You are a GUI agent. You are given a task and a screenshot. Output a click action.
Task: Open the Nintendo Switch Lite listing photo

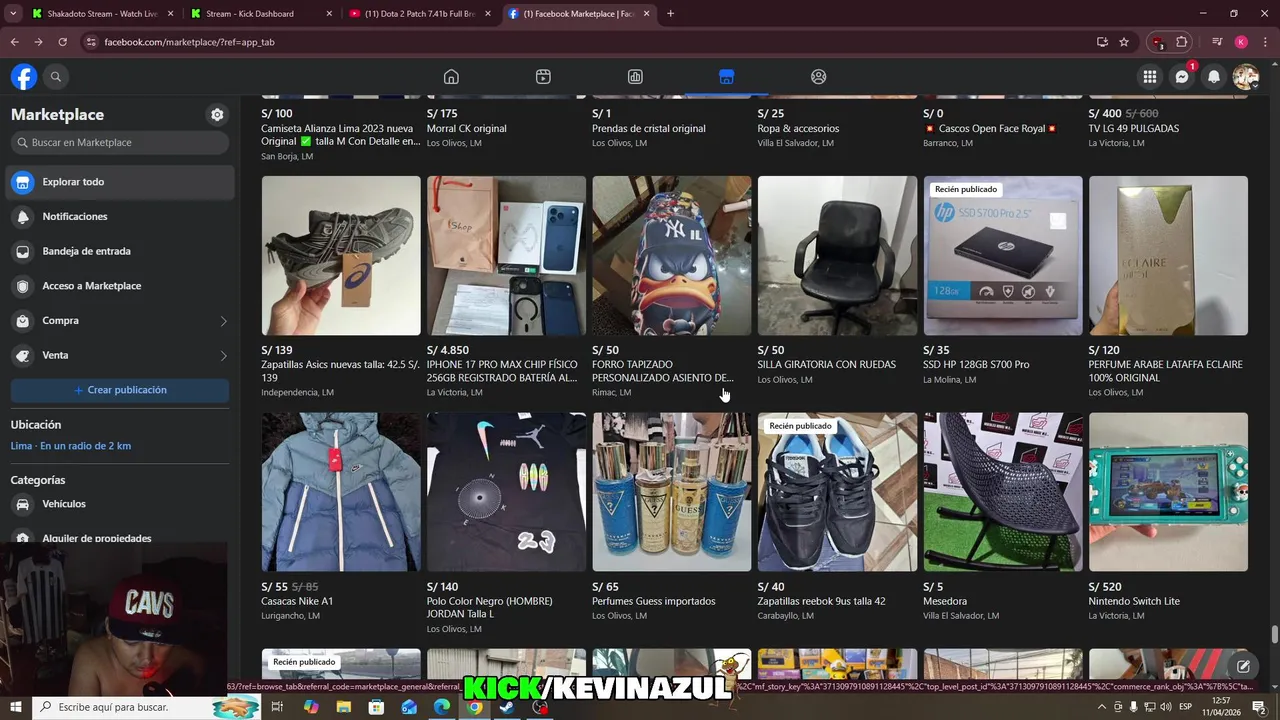pos(1168,492)
